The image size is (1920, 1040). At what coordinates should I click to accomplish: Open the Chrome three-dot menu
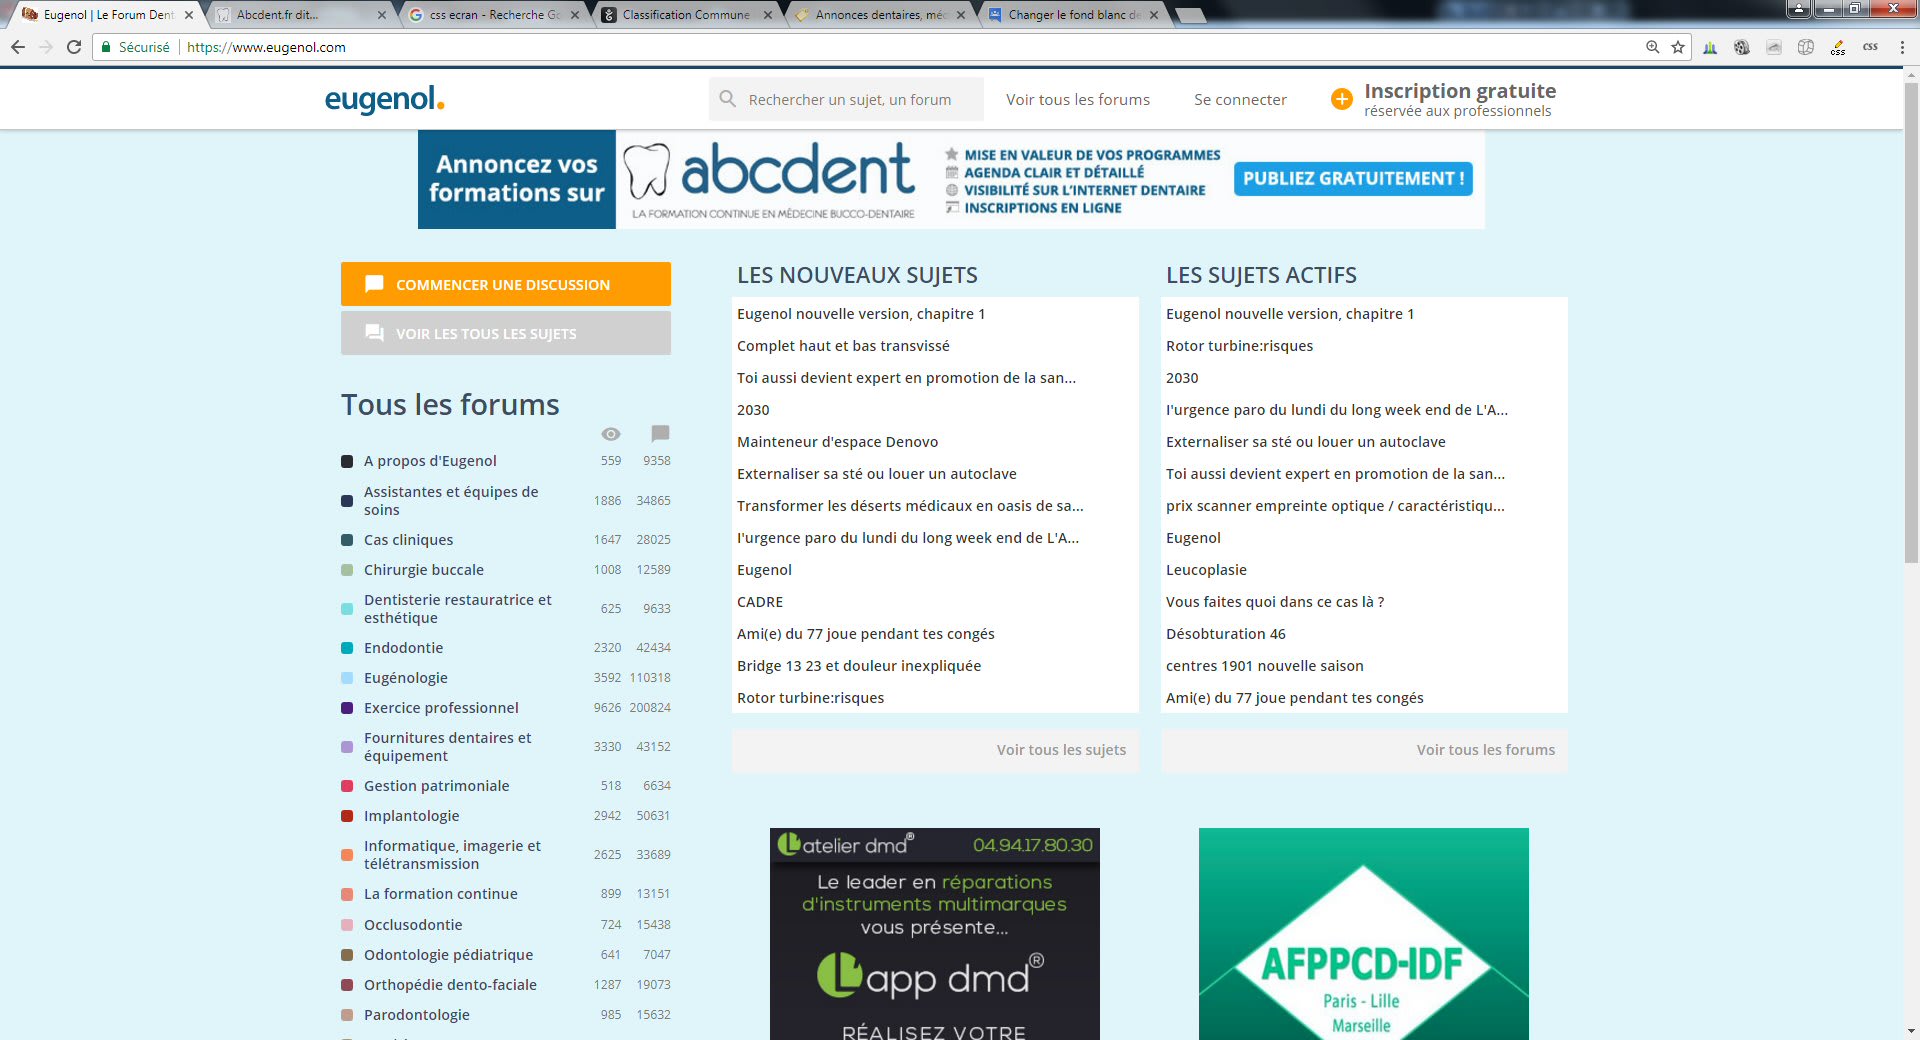coord(1902,47)
